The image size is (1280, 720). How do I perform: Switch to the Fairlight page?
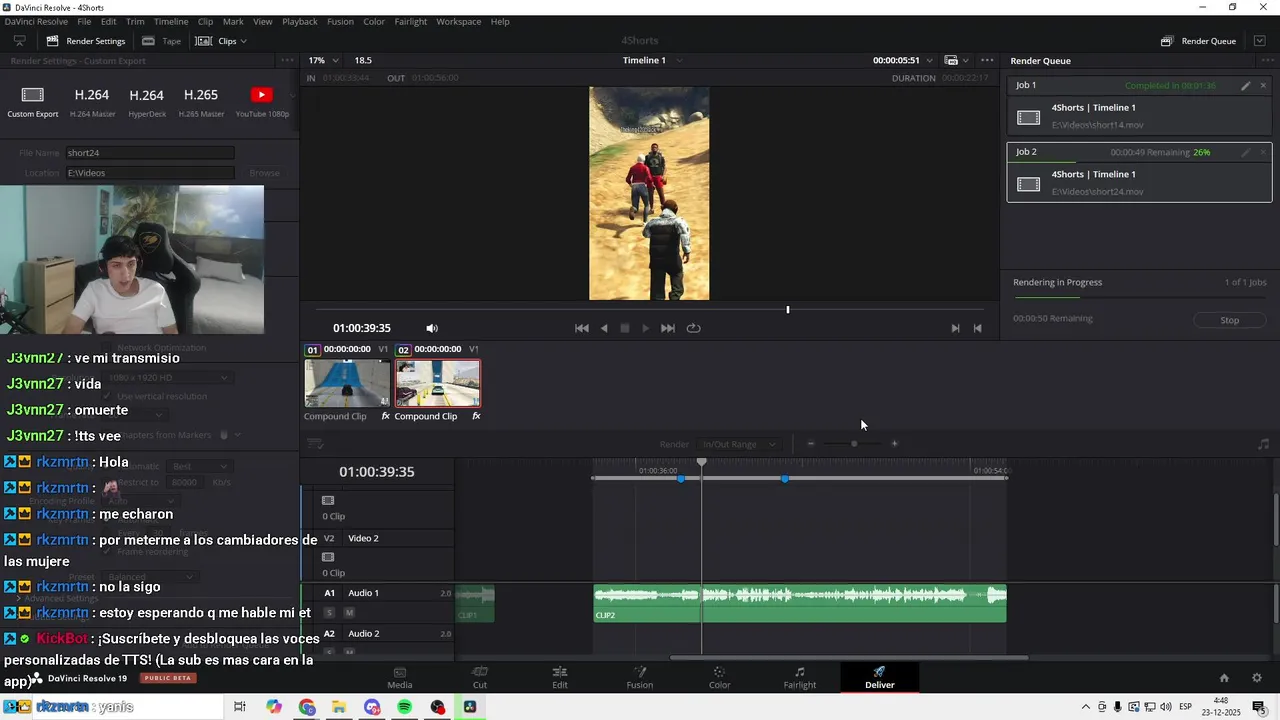click(x=800, y=677)
